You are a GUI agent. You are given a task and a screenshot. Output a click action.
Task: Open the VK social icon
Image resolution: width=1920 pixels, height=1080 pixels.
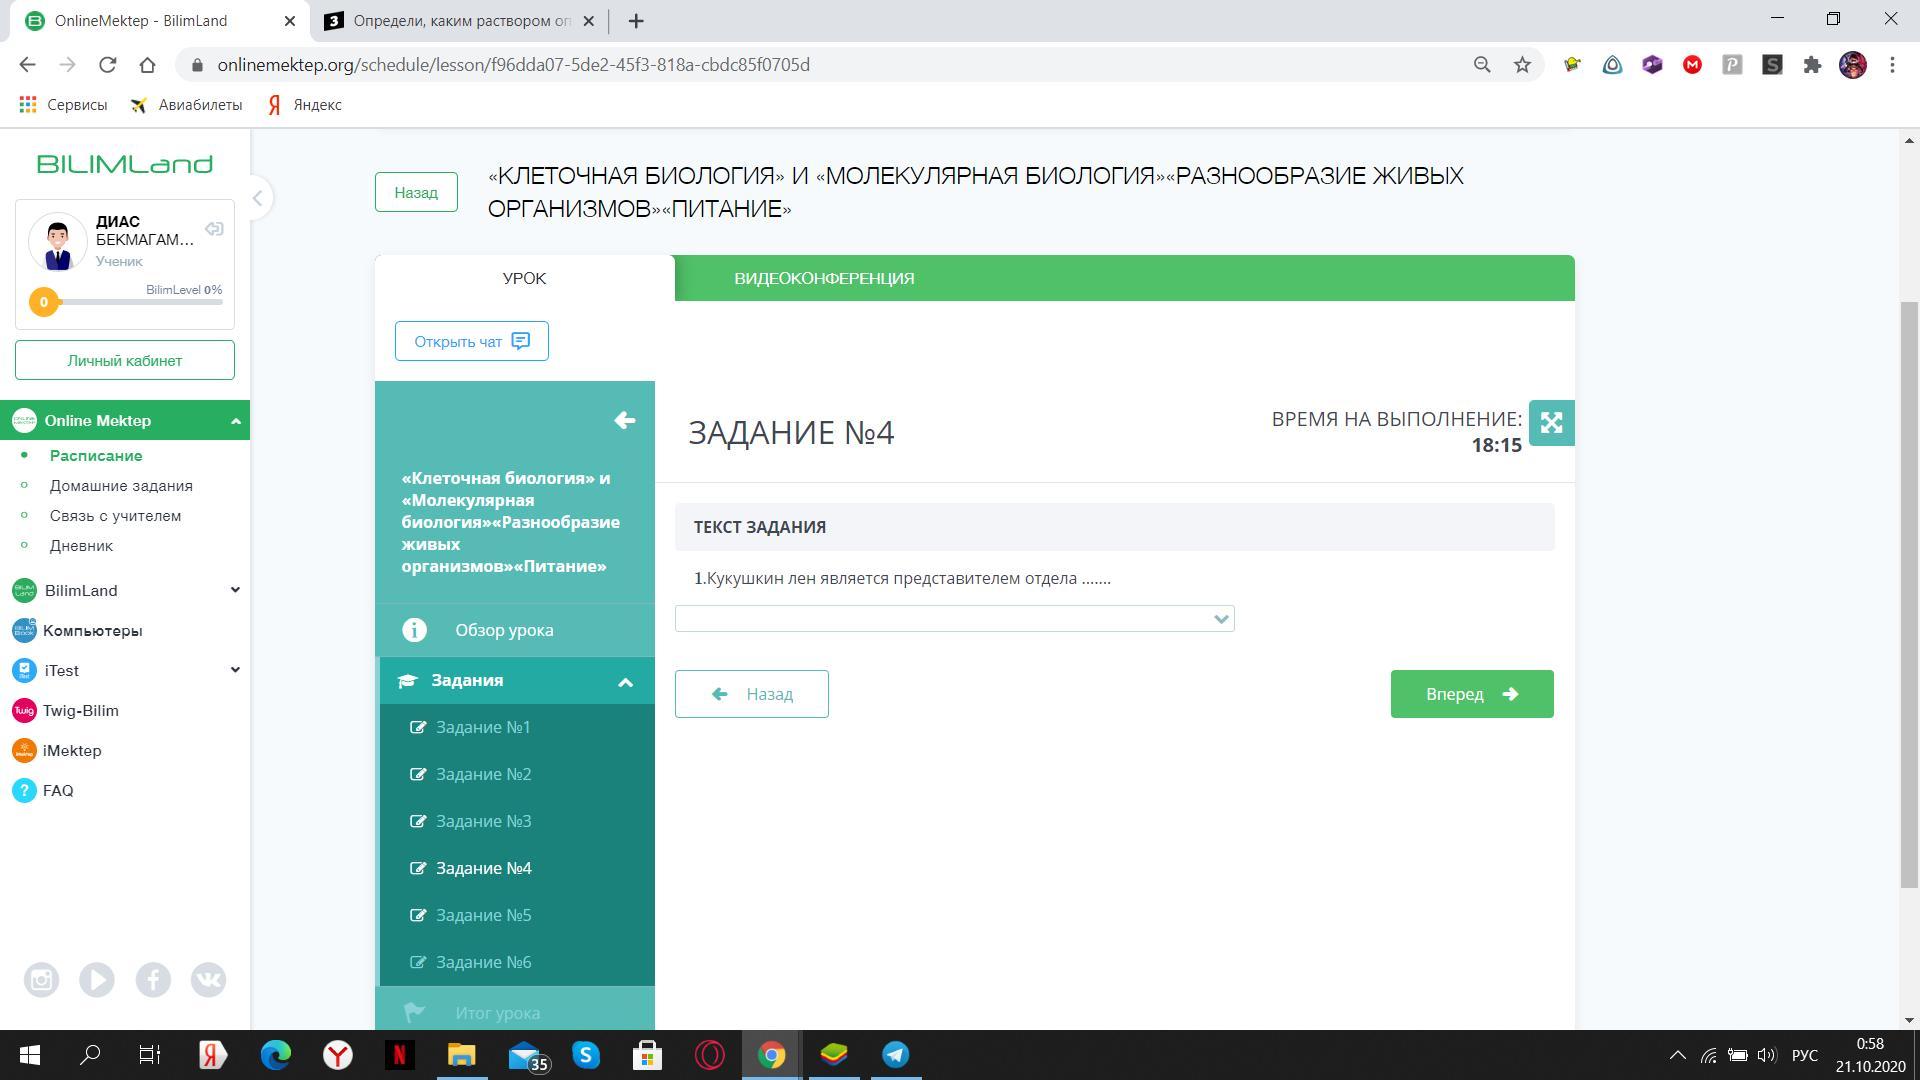point(208,980)
